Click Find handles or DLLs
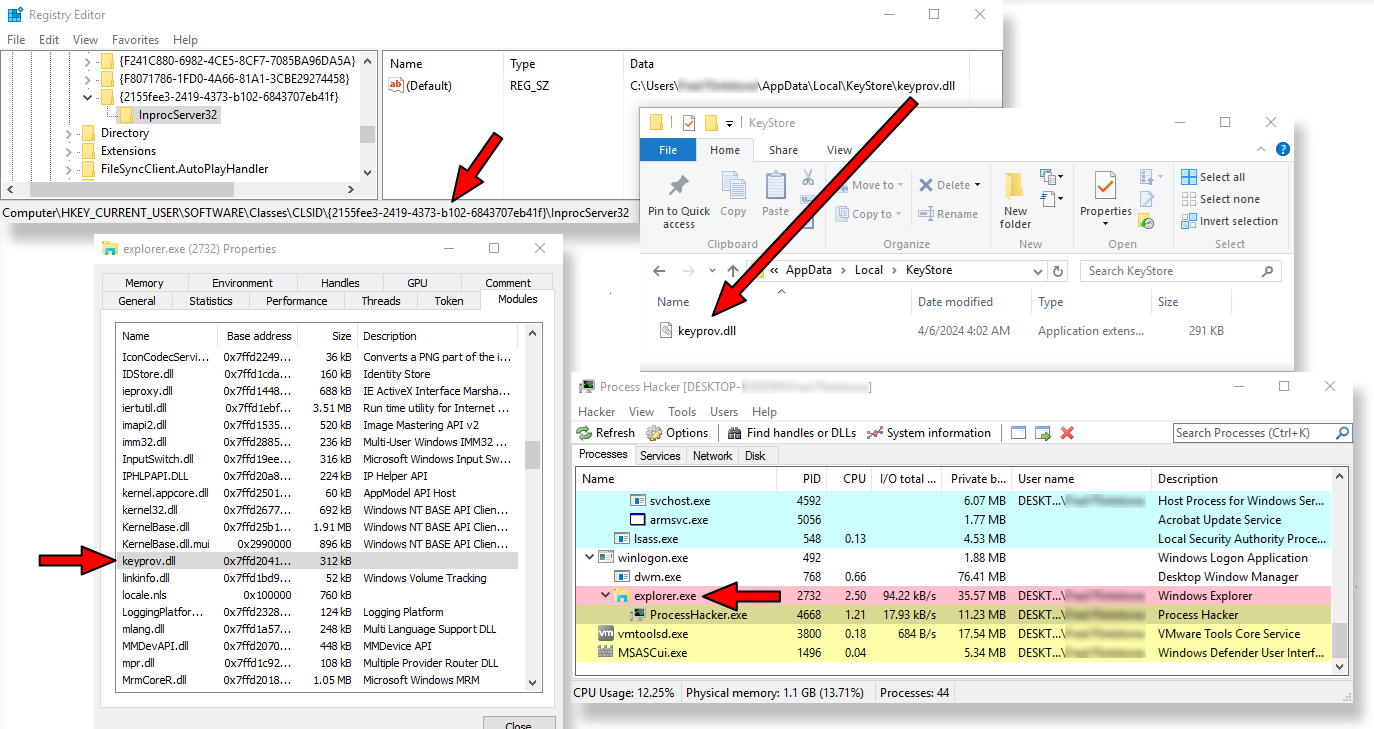The width and height of the screenshot is (1374, 729). pos(792,433)
